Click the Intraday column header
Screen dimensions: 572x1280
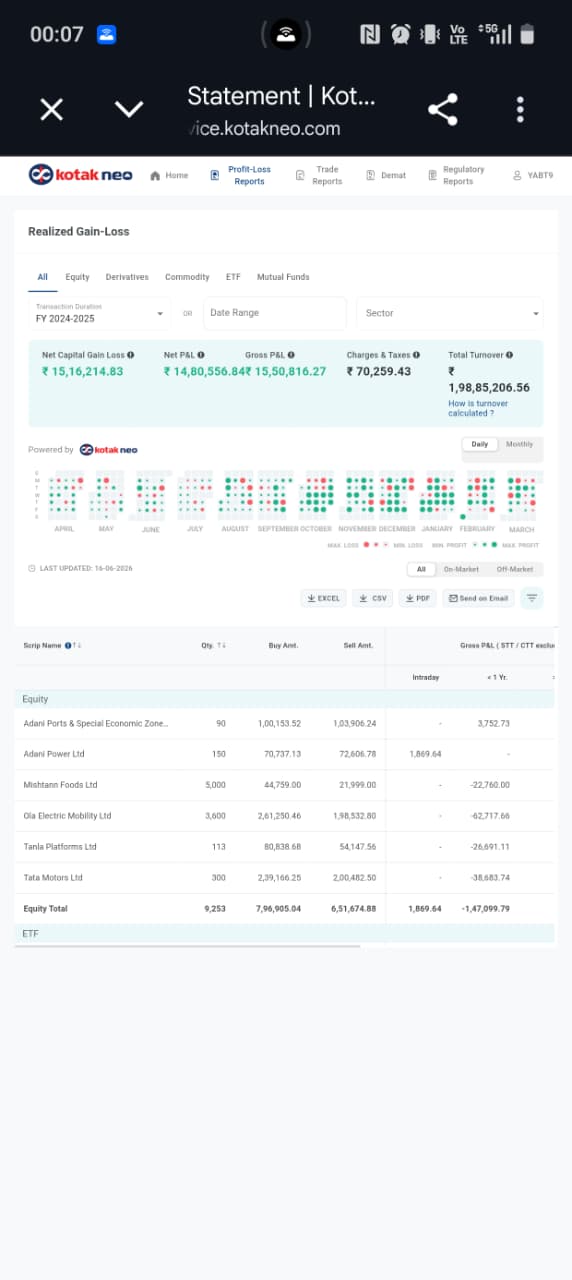[426, 678]
